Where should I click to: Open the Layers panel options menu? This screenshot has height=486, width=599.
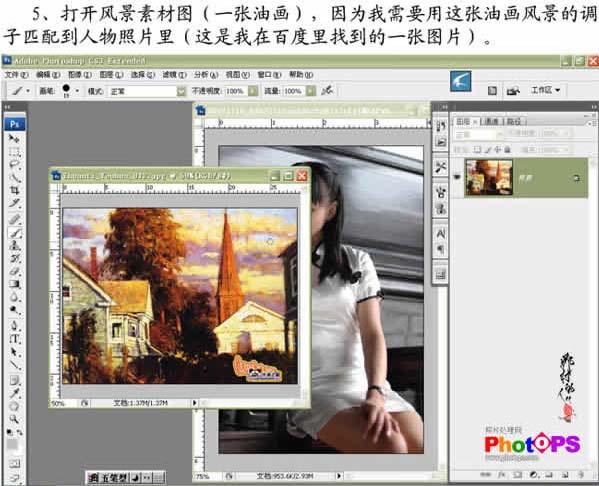point(591,122)
